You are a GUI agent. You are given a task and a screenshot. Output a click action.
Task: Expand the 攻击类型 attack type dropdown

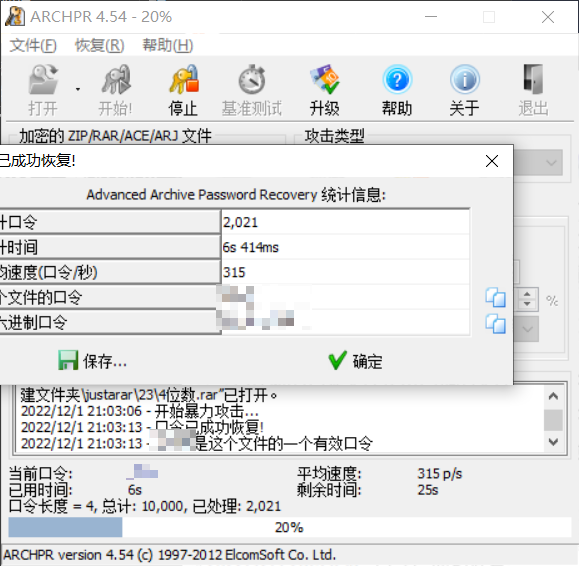click(x=551, y=162)
